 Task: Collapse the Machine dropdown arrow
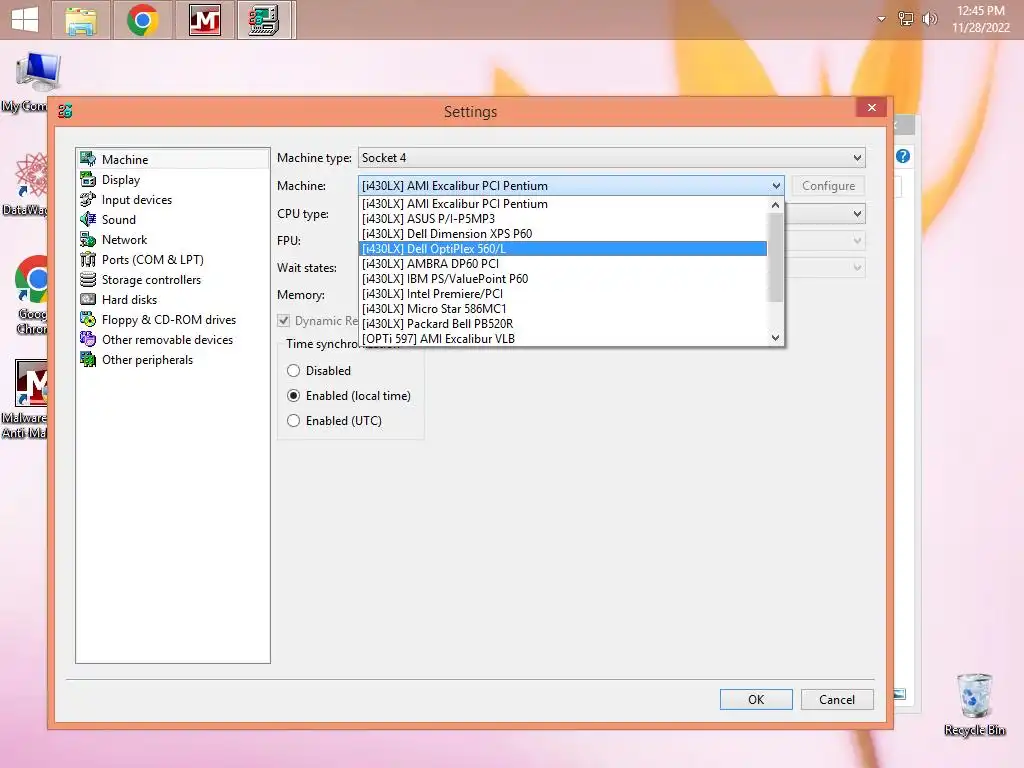(x=775, y=186)
